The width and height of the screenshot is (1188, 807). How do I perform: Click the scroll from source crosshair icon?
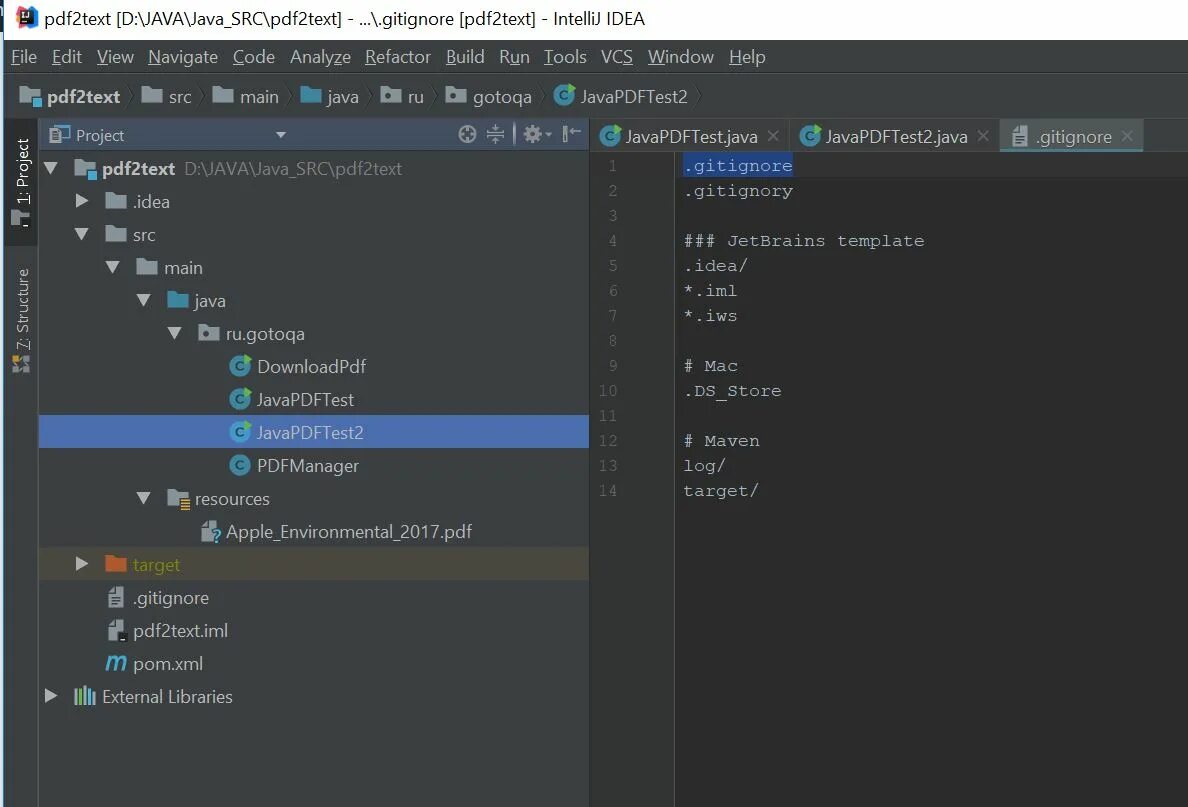(467, 135)
